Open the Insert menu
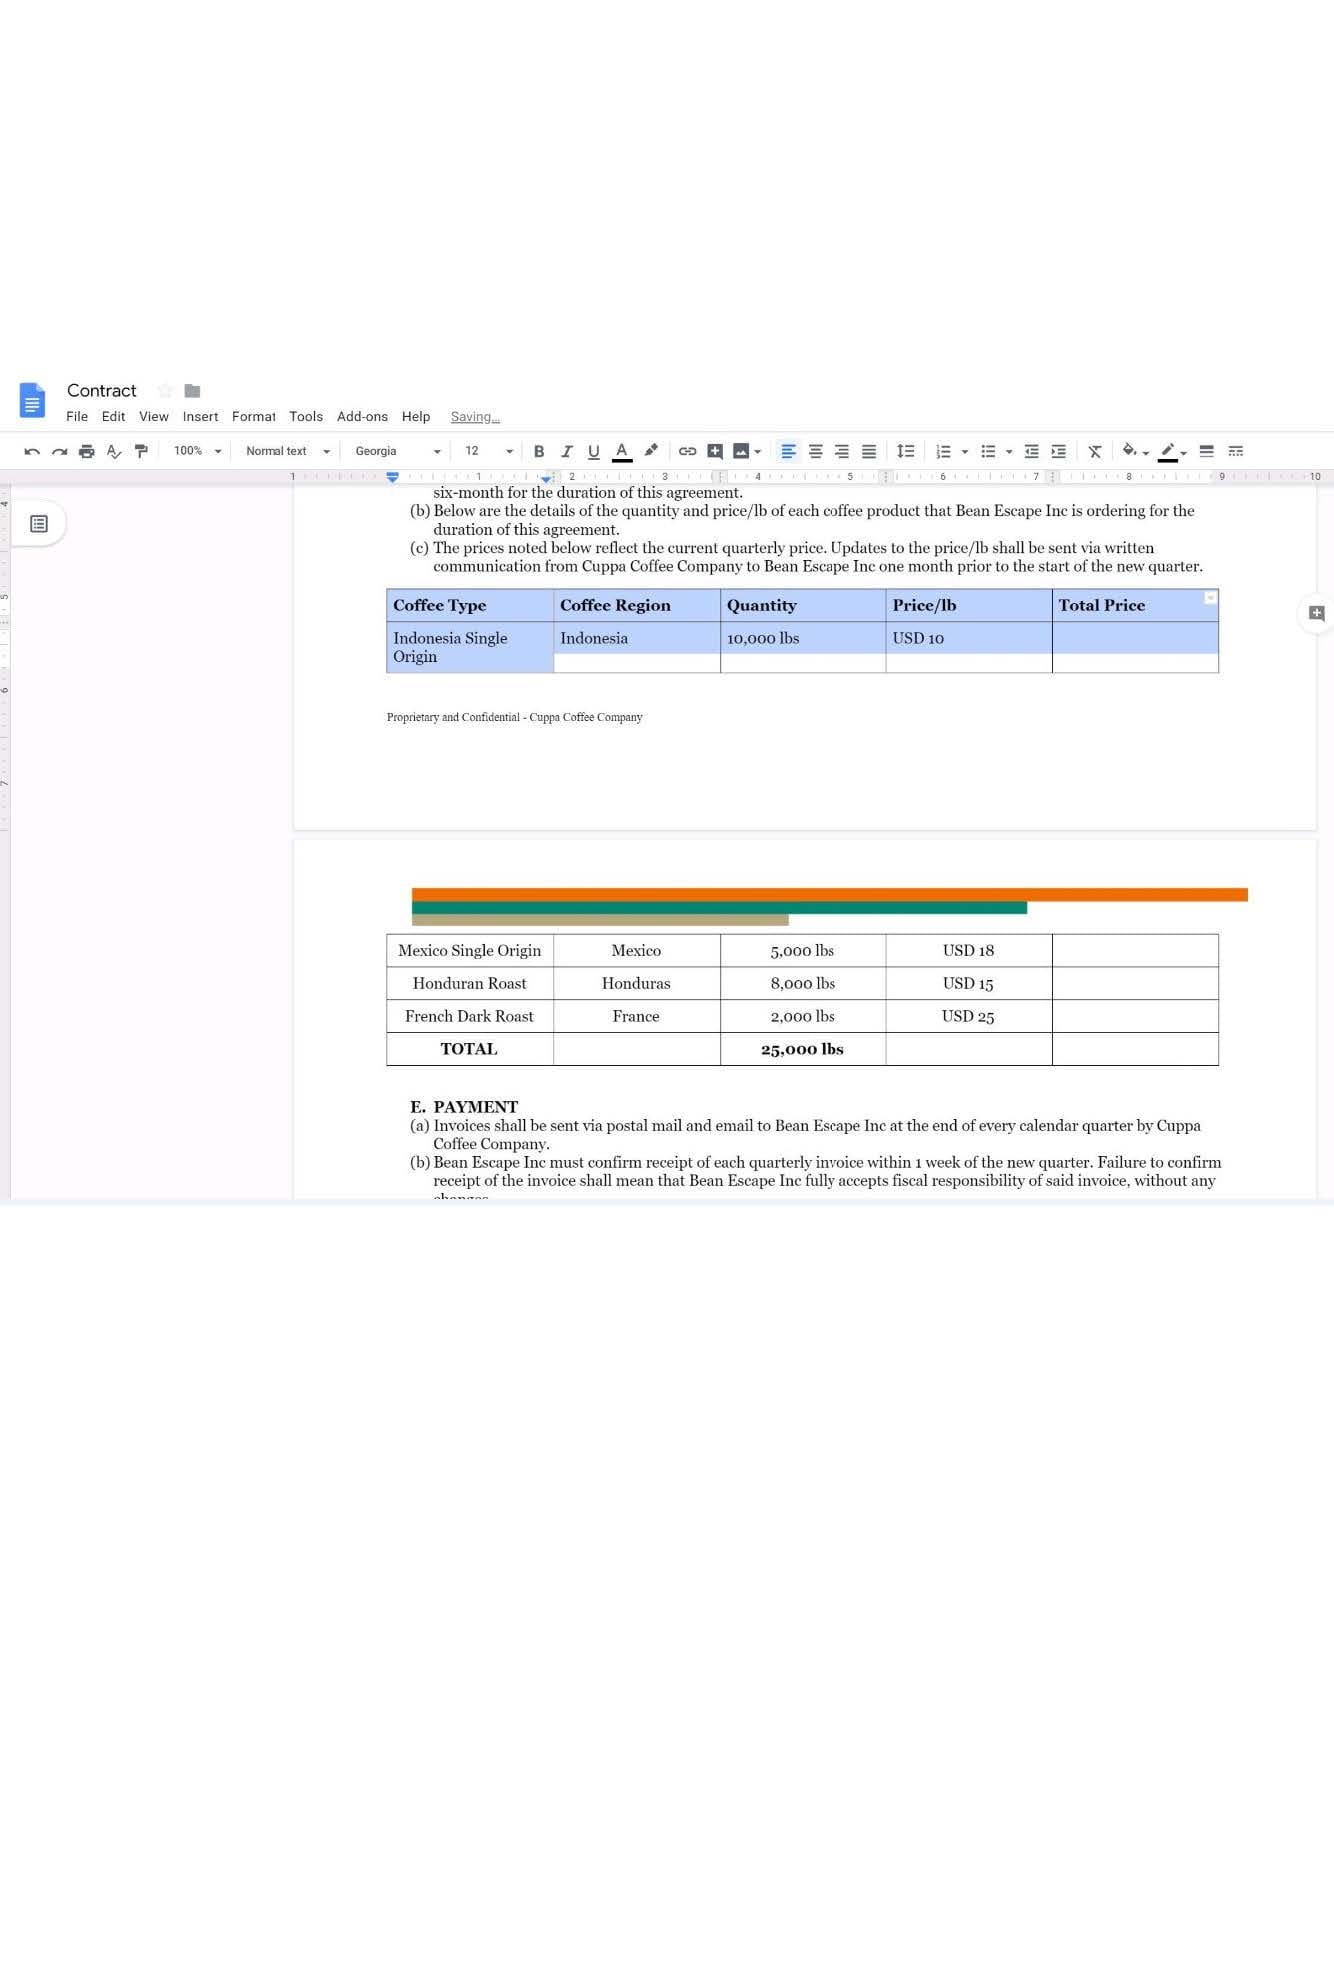1334x1962 pixels. coord(200,416)
